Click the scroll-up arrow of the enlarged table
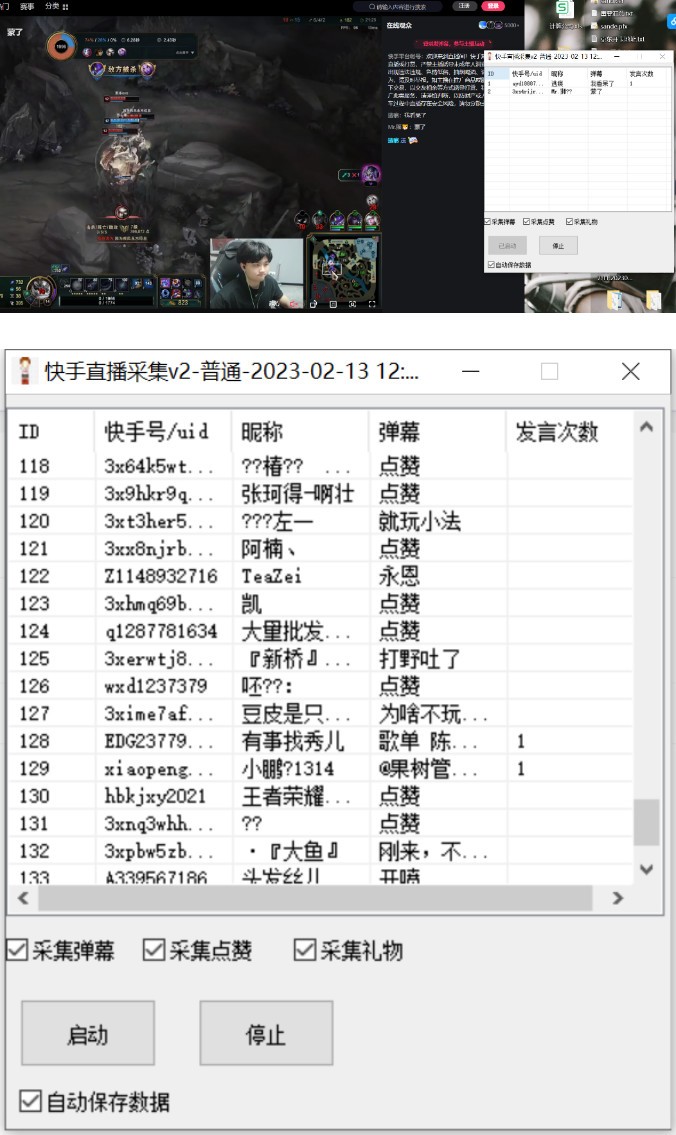Viewport: 676px width, 1135px height. pyautogui.click(x=646, y=427)
